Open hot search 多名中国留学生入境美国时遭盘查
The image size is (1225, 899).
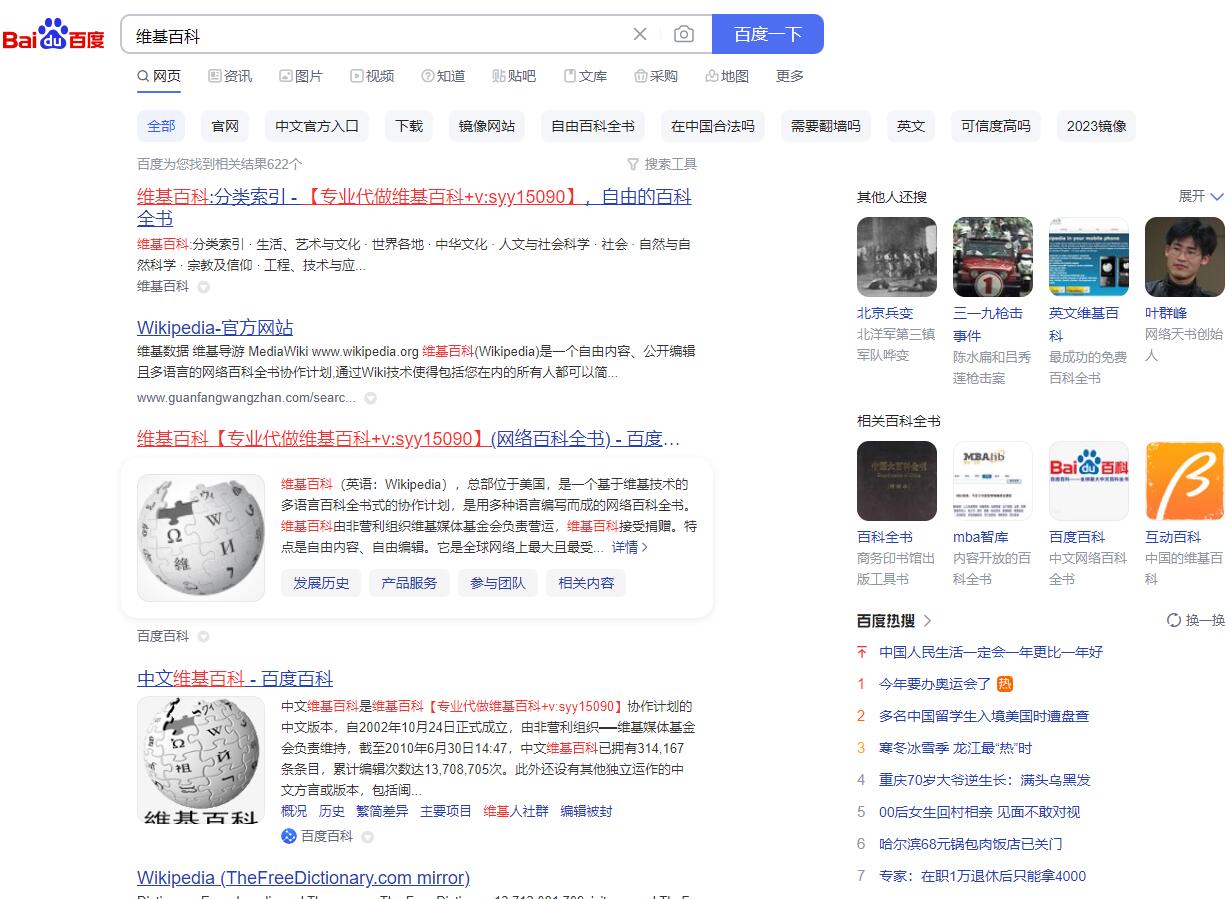pyautogui.click(x=984, y=716)
